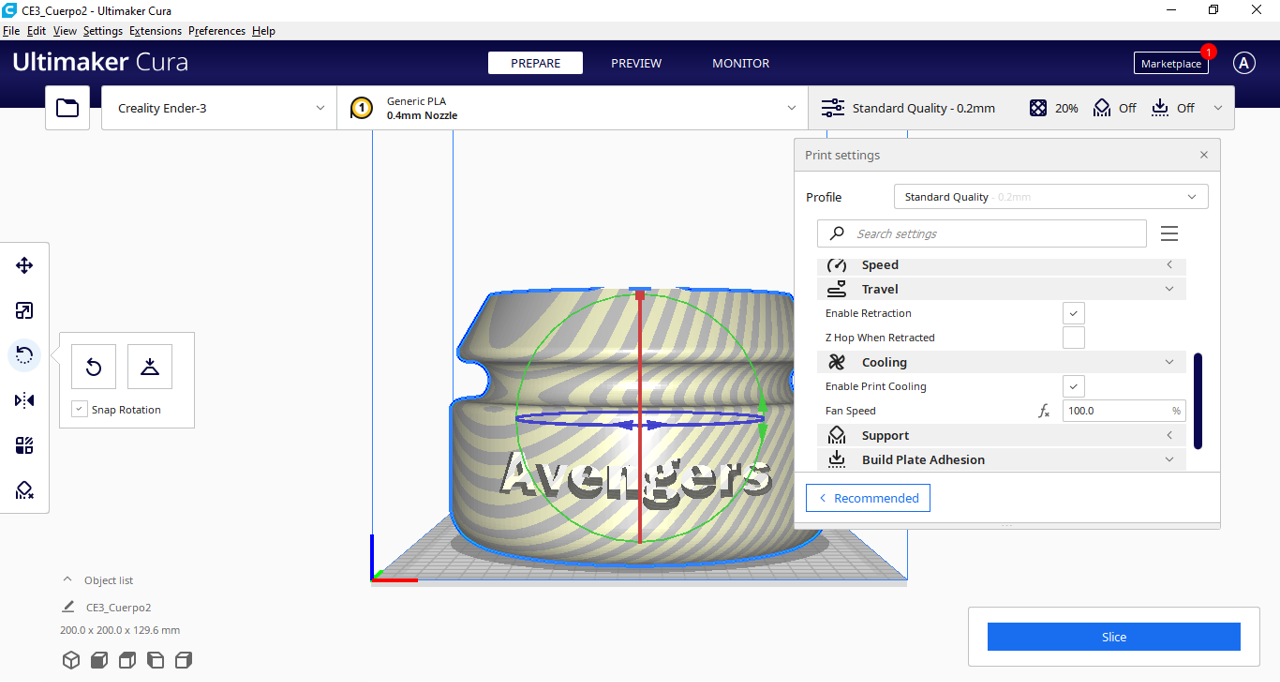Viewport: 1280px width, 682px height.
Task: Open the Extensions menu
Action: click(x=155, y=31)
